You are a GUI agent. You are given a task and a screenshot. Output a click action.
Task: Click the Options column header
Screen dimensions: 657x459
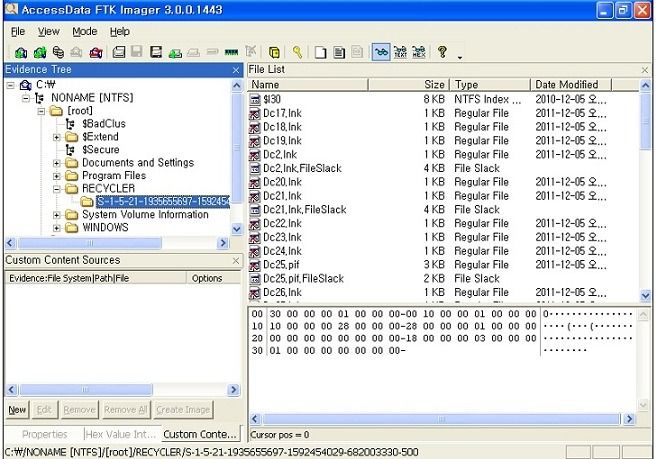point(213,278)
